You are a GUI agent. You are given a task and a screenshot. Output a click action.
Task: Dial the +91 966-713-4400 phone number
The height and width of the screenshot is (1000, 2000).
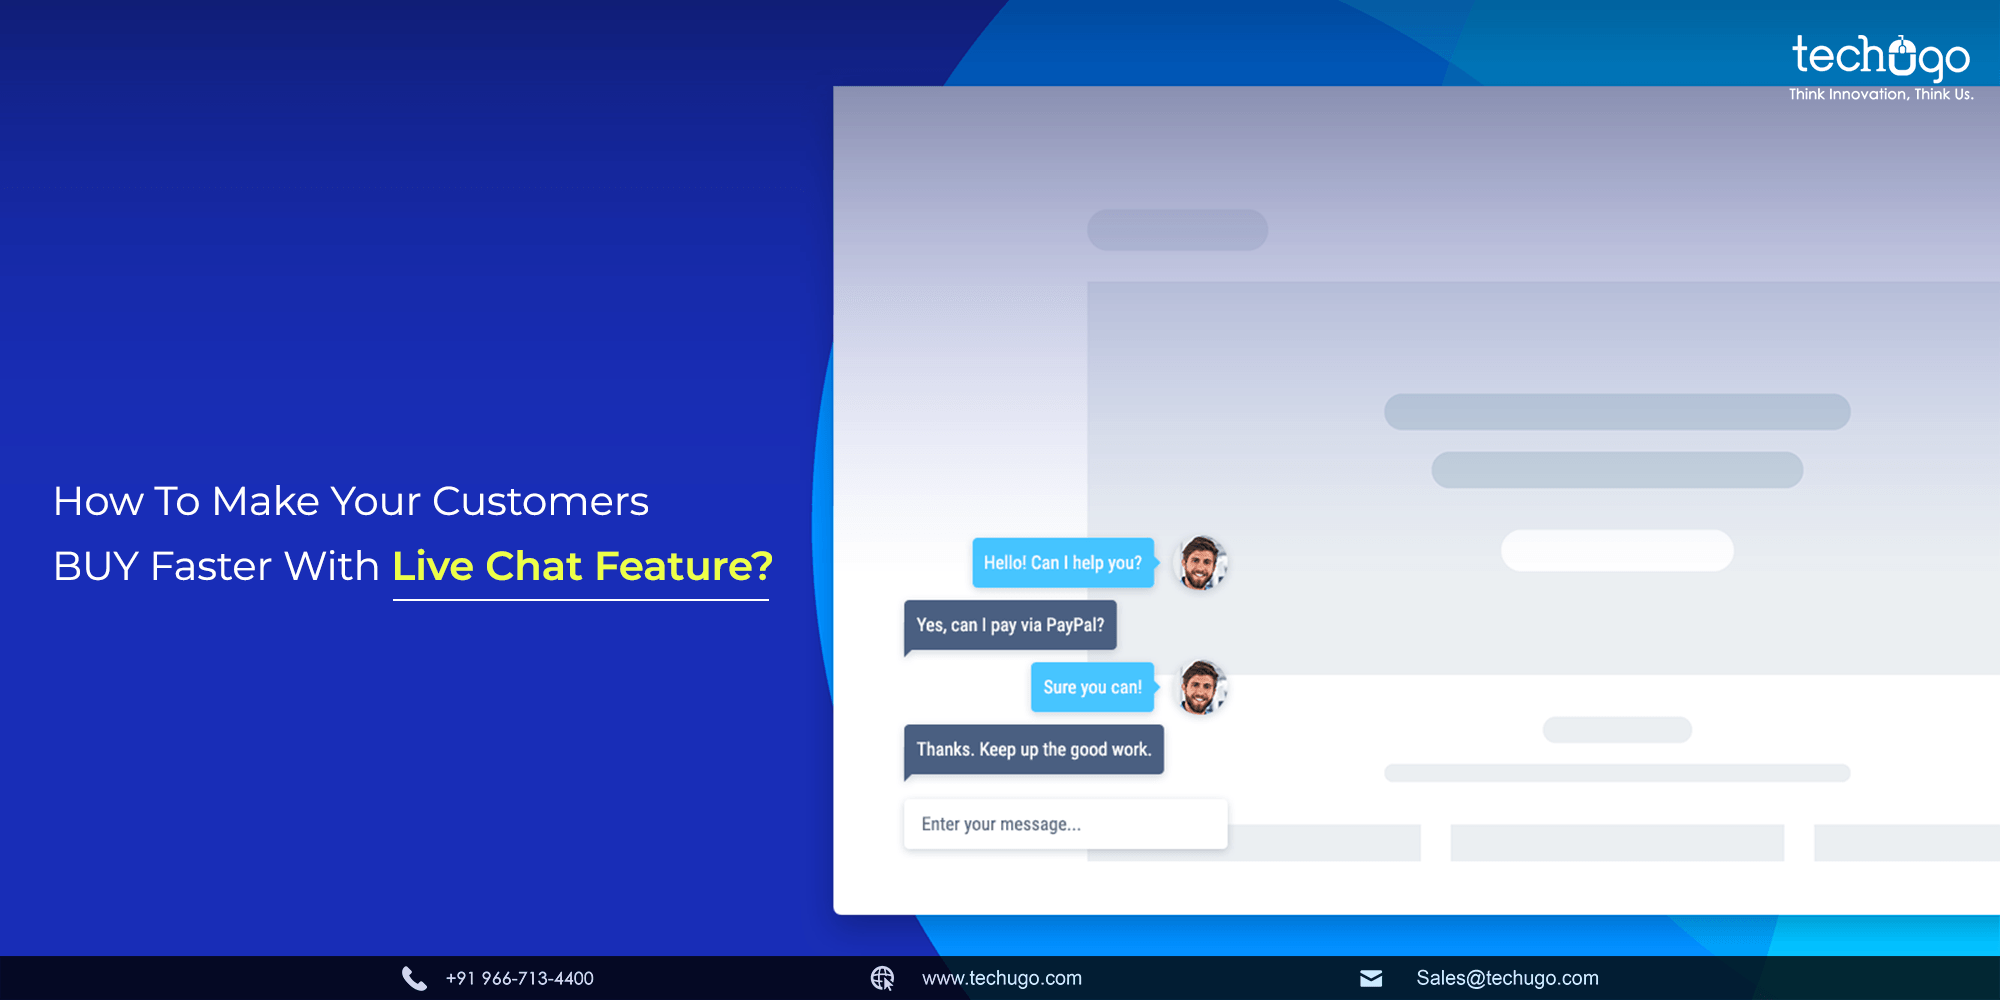click(519, 978)
